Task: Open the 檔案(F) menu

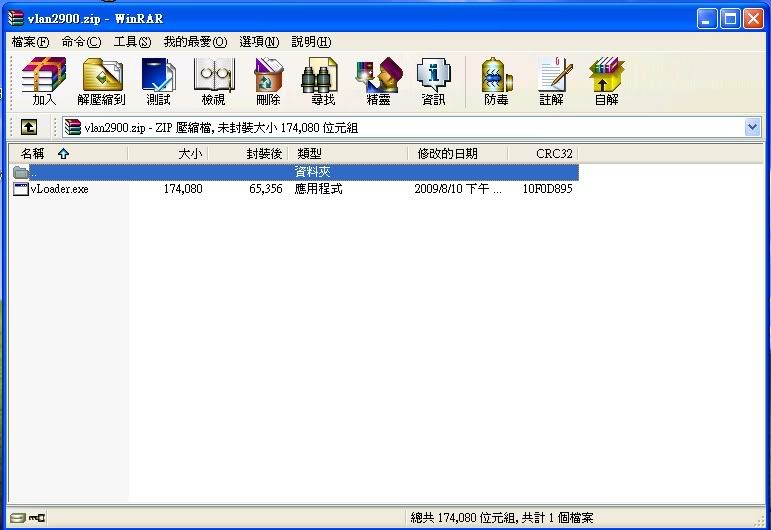Action: coord(30,41)
